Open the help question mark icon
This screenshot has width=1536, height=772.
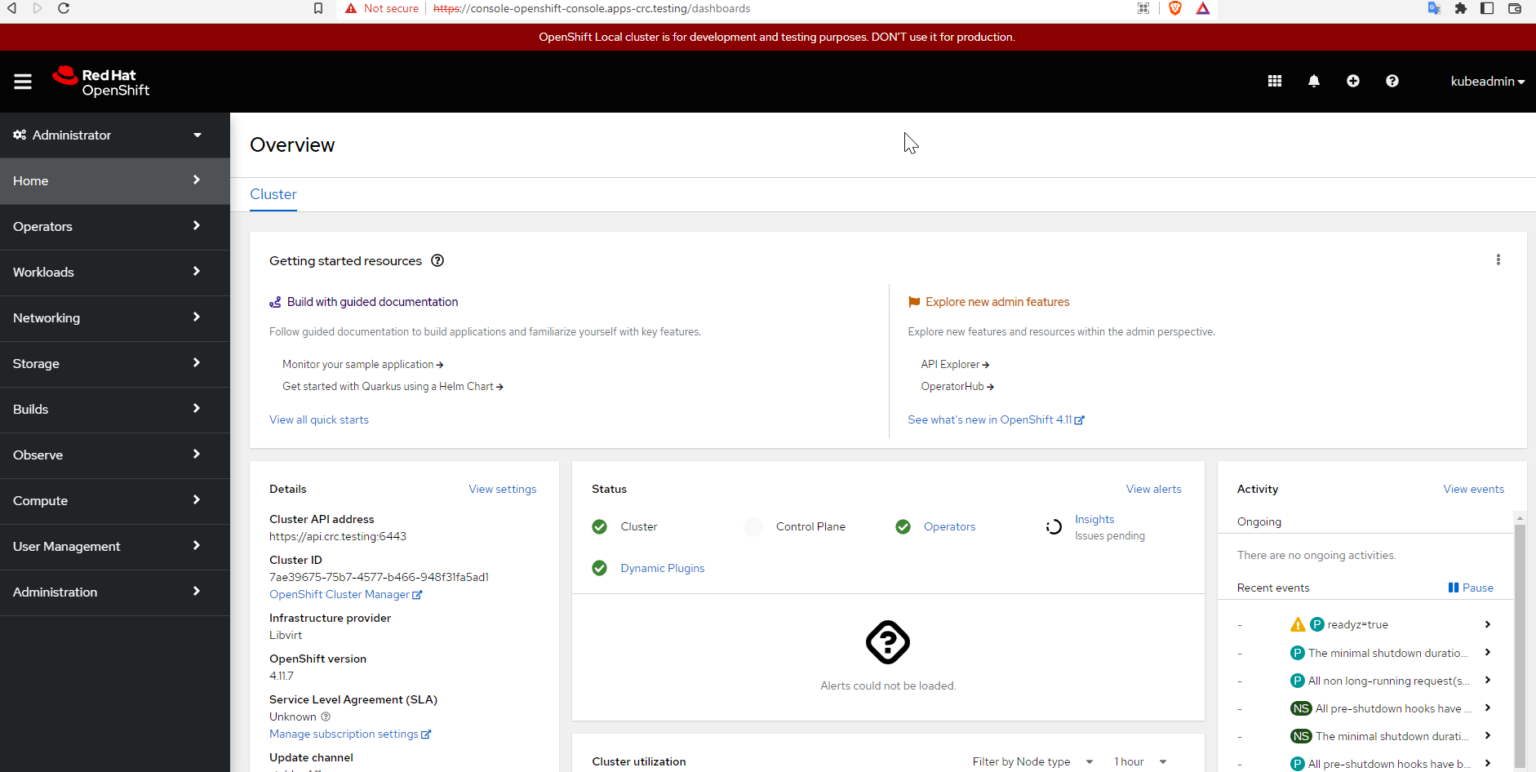tap(1391, 81)
